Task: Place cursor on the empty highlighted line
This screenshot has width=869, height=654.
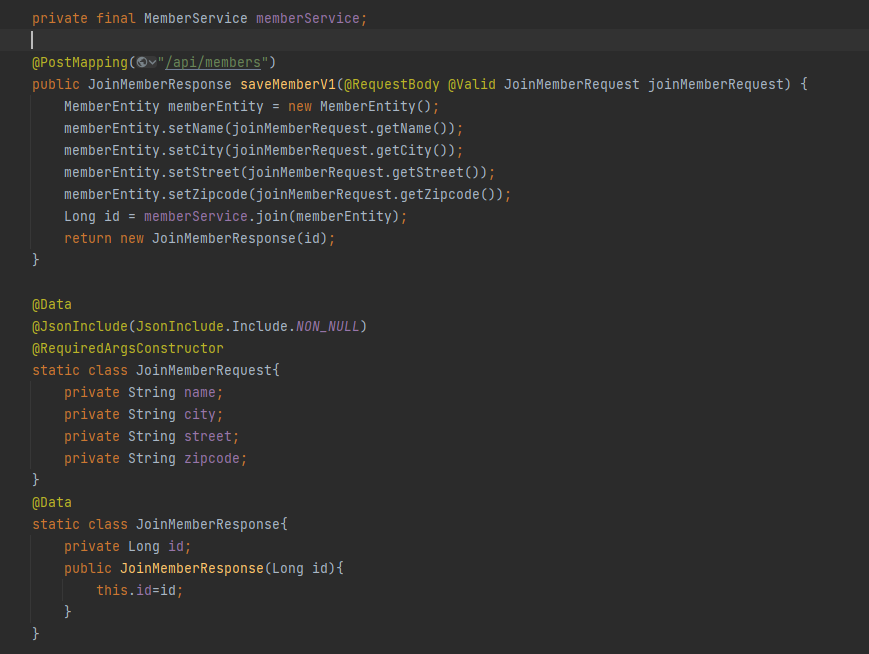Action: (x=434, y=40)
